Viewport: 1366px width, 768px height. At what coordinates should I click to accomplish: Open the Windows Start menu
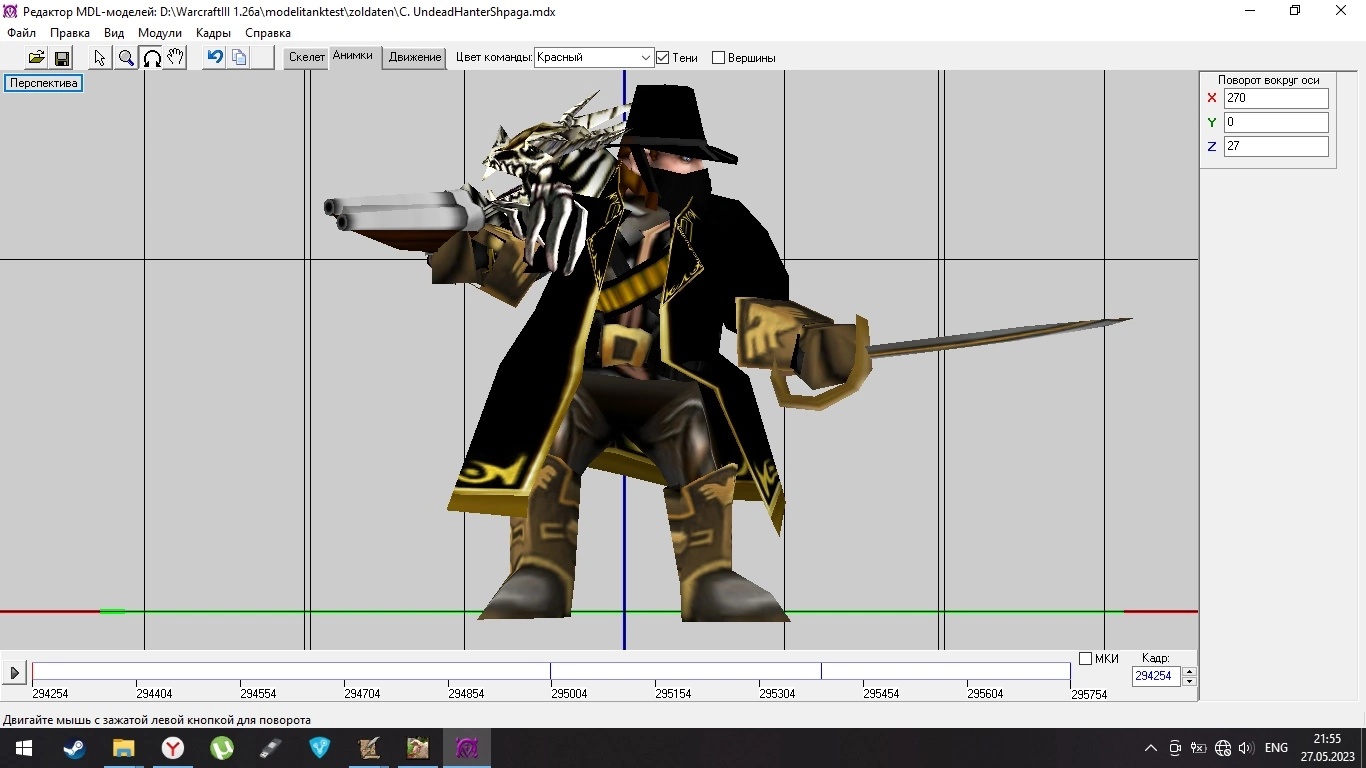pos(24,748)
